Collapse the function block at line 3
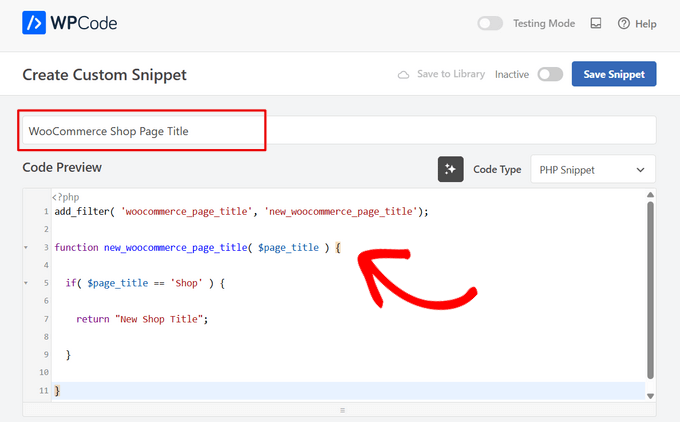 25,247
